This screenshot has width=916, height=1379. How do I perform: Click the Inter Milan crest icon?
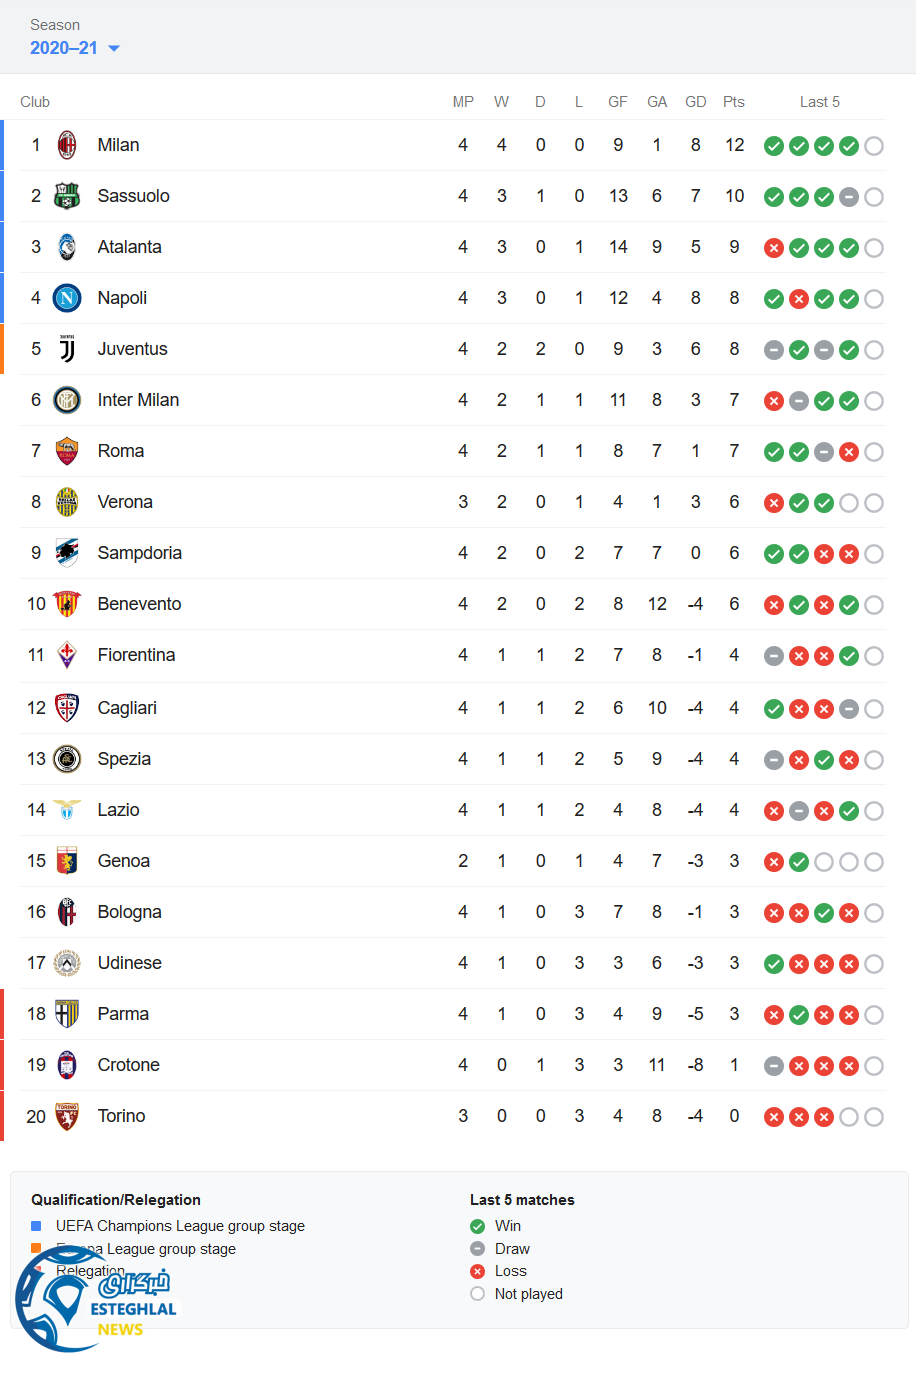tap(67, 400)
